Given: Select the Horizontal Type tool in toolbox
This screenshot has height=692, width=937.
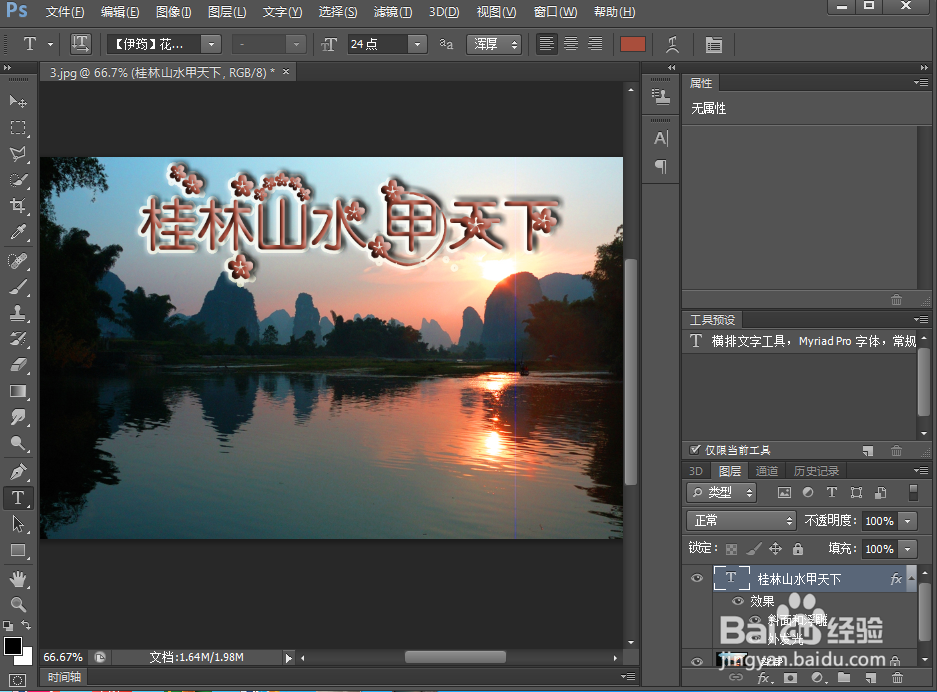Looking at the screenshot, I should pyautogui.click(x=18, y=498).
